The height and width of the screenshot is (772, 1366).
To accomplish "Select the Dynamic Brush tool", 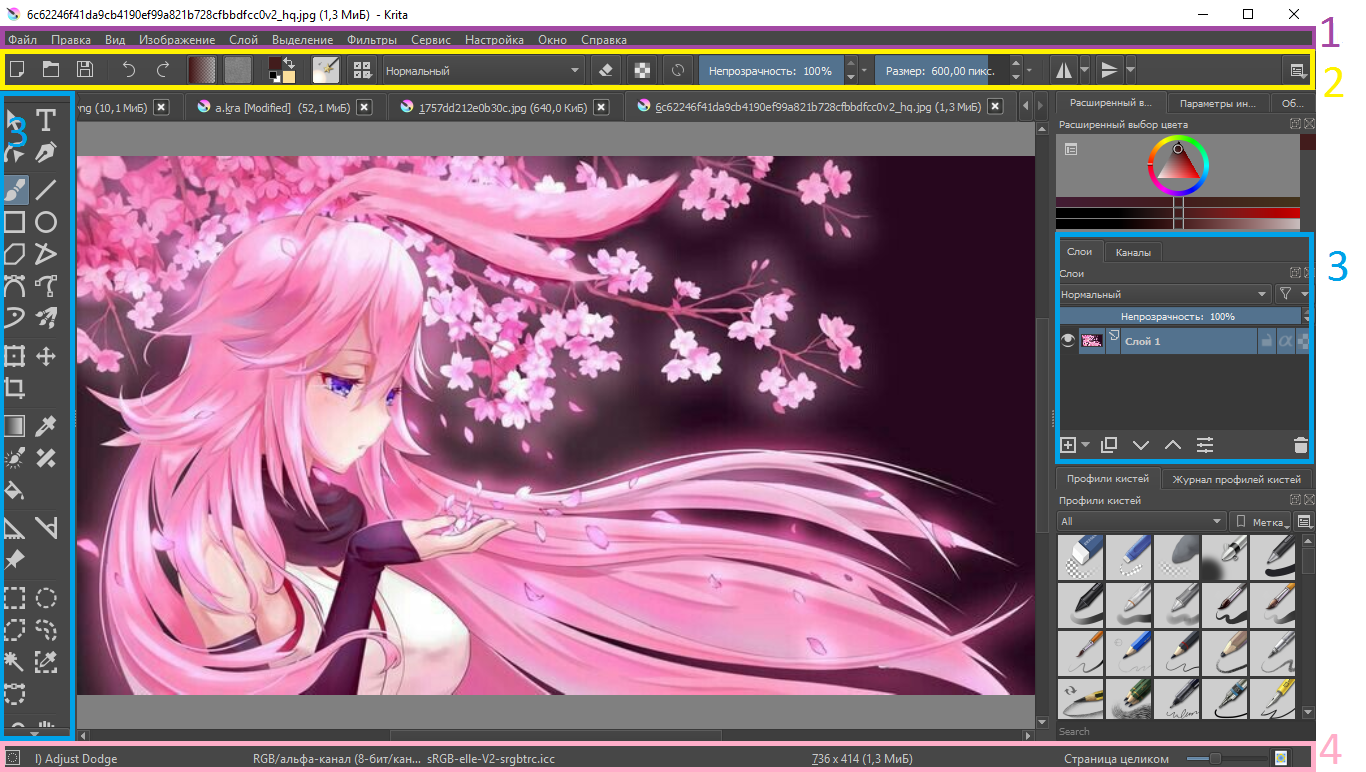I will (x=15, y=318).
